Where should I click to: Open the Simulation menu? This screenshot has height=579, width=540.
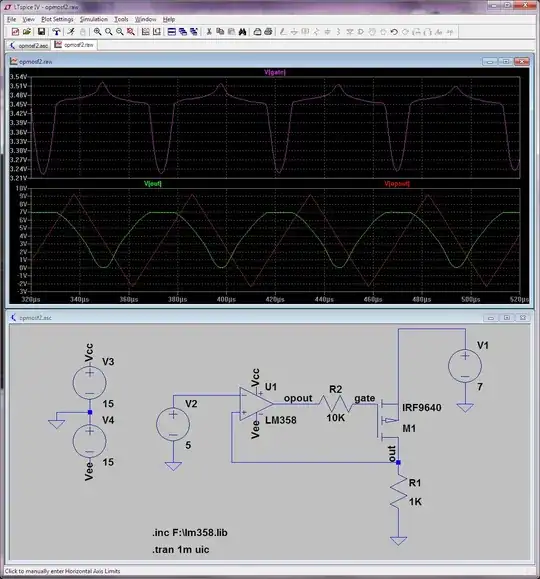pyautogui.click(x=94, y=19)
